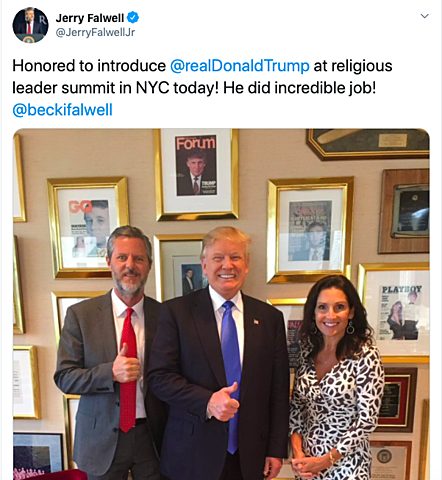Open the Jerry Falwell display name
Image resolution: width=442 pixels, height=480 pixels.
pos(90,18)
